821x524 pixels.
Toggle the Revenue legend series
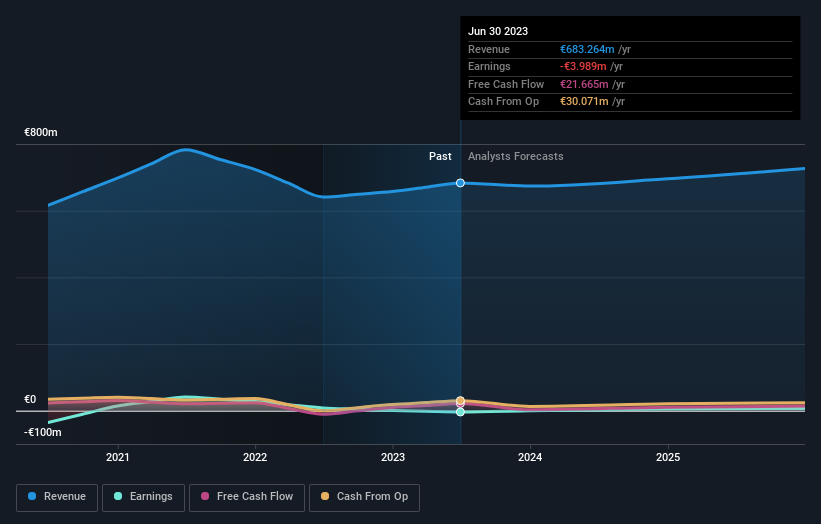(x=57, y=497)
